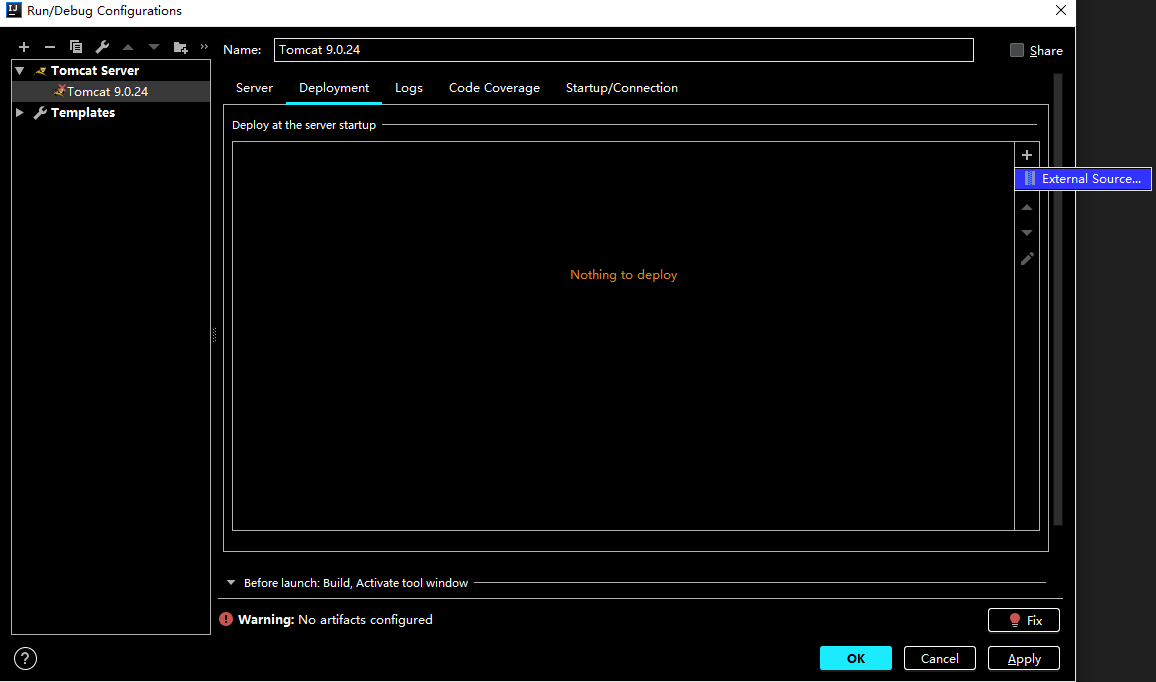Click the OK button
Viewport: 1156px width, 682px height.
click(x=855, y=658)
